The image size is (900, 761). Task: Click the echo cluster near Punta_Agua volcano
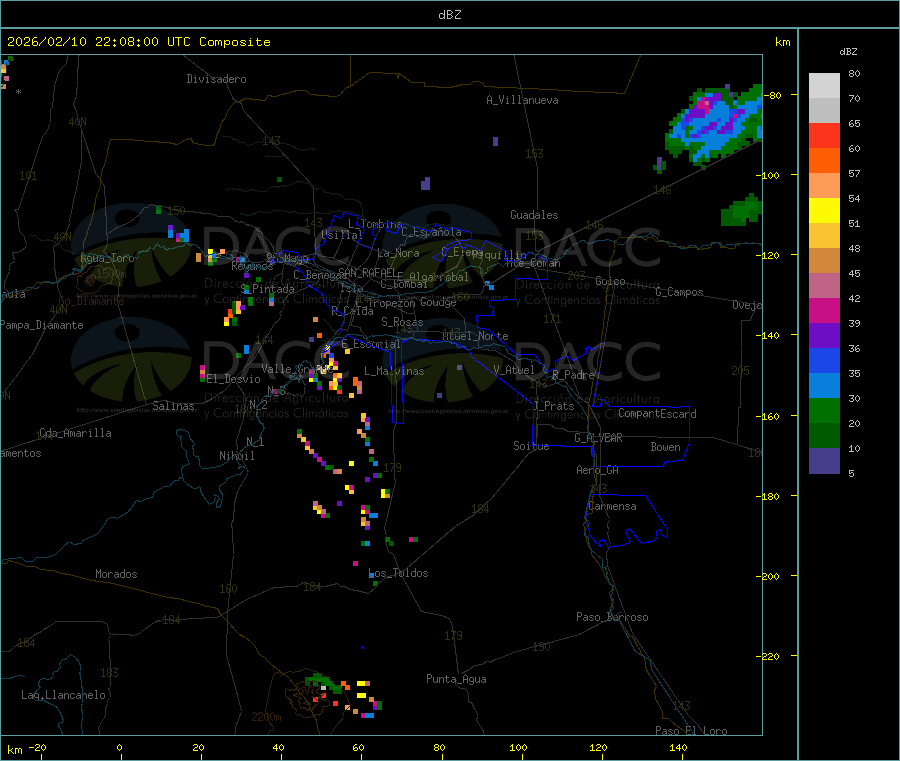343,695
